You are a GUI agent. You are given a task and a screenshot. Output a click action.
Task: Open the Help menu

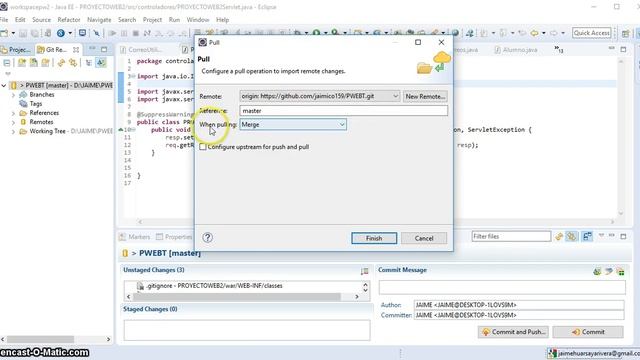pyautogui.click(x=222, y=20)
